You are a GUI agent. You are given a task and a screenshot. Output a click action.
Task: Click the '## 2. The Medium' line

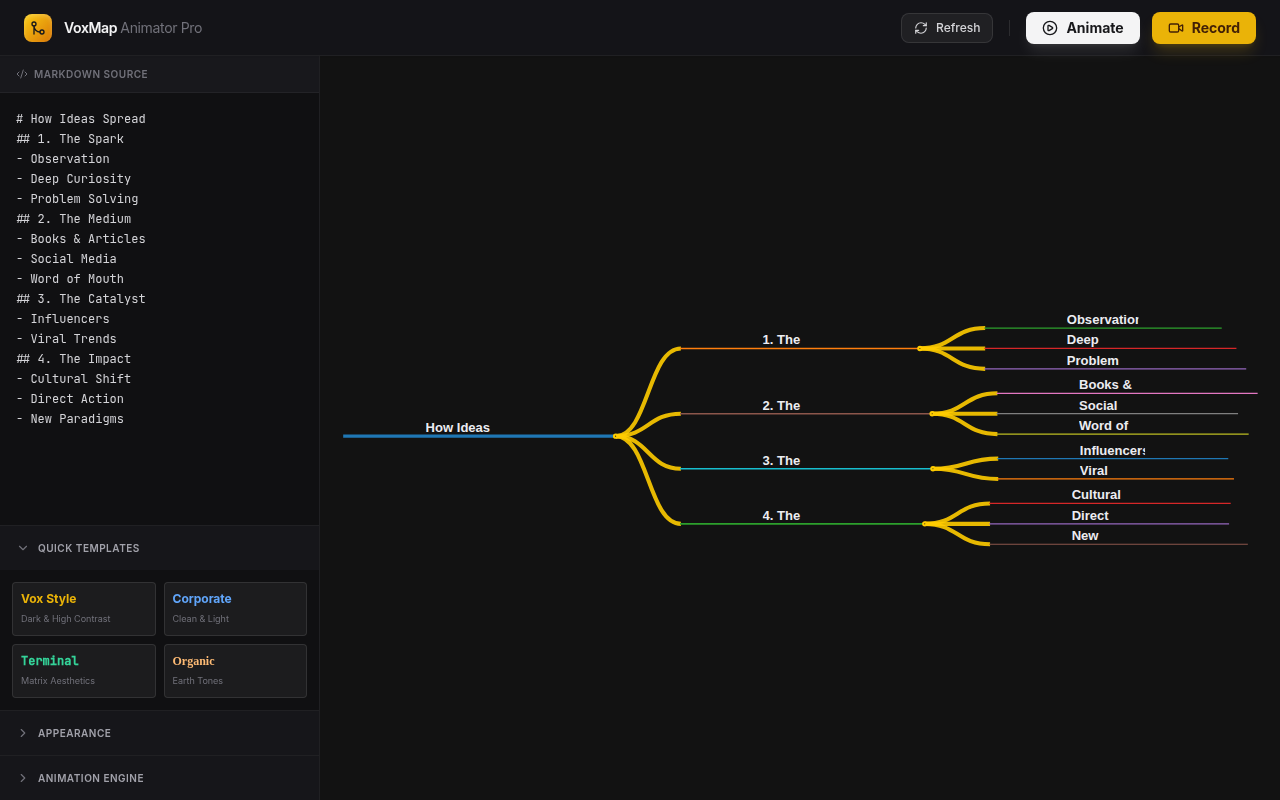tap(74, 219)
